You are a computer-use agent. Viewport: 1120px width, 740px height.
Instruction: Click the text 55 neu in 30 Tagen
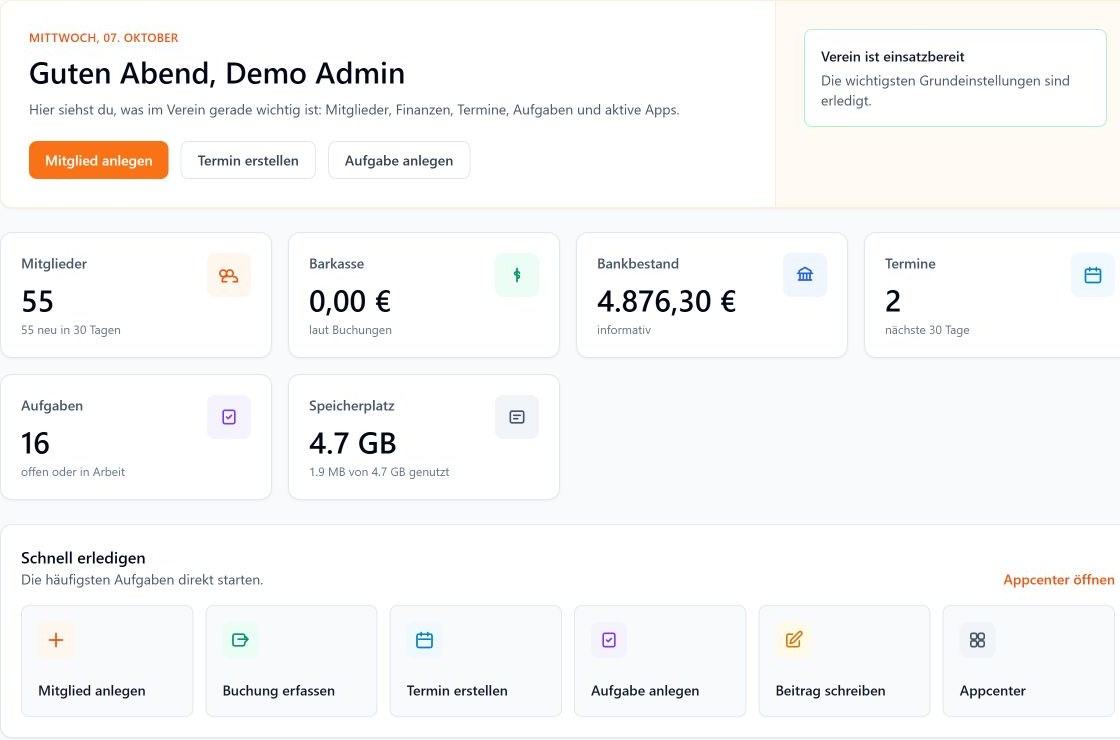71,330
